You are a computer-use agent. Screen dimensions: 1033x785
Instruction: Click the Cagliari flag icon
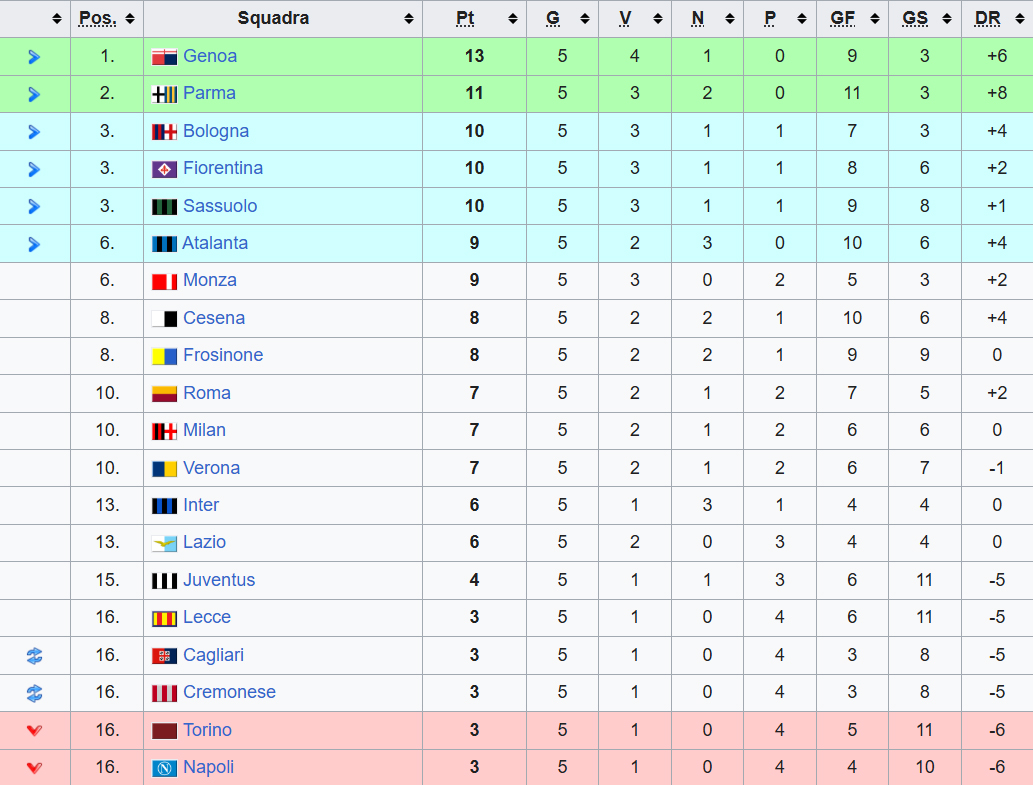coord(165,656)
